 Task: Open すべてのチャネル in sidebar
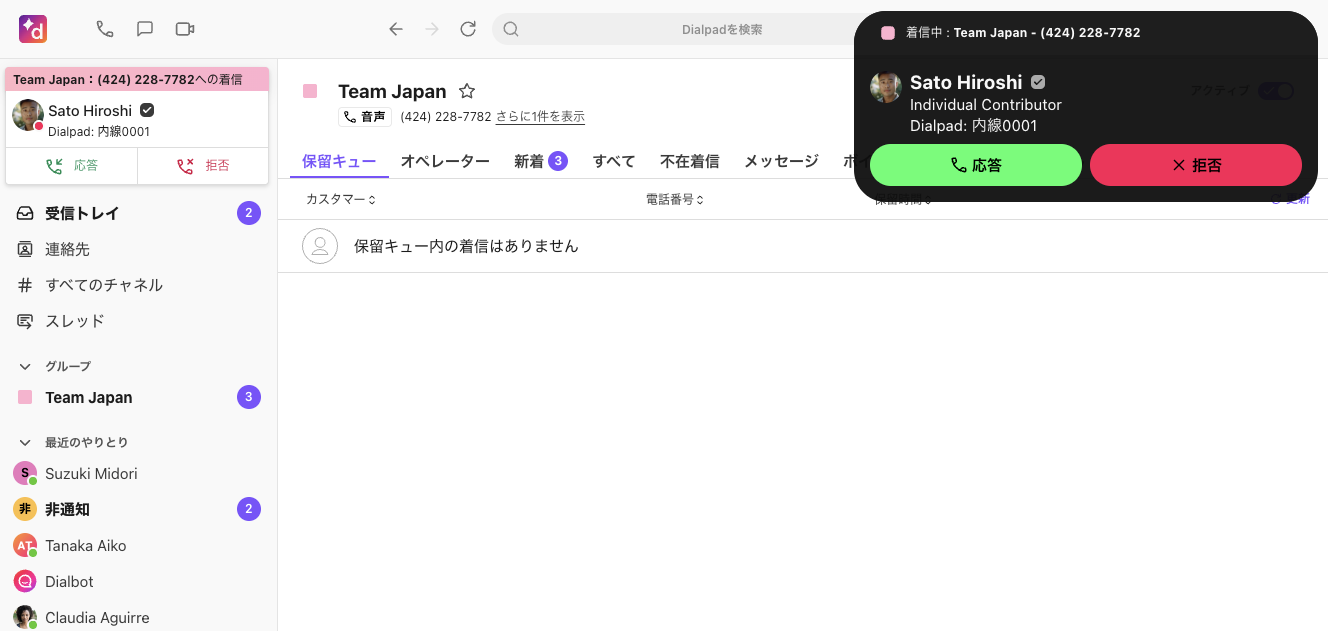click(137, 285)
